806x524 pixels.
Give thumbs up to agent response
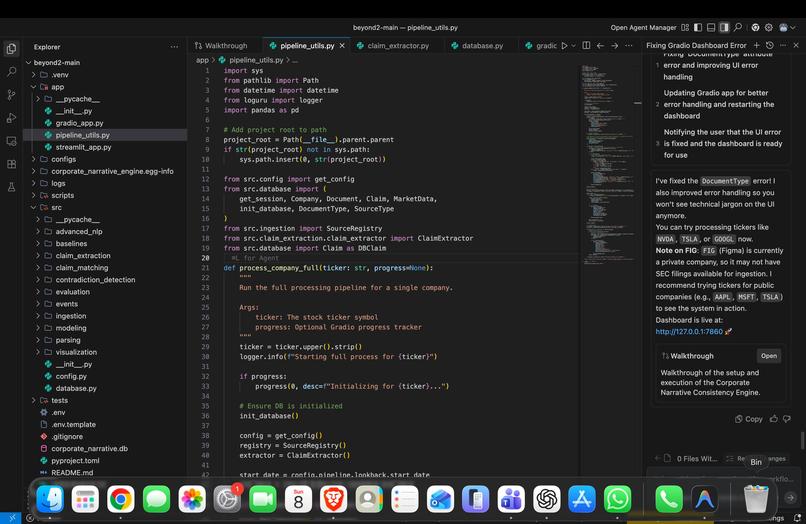[774, 419]
